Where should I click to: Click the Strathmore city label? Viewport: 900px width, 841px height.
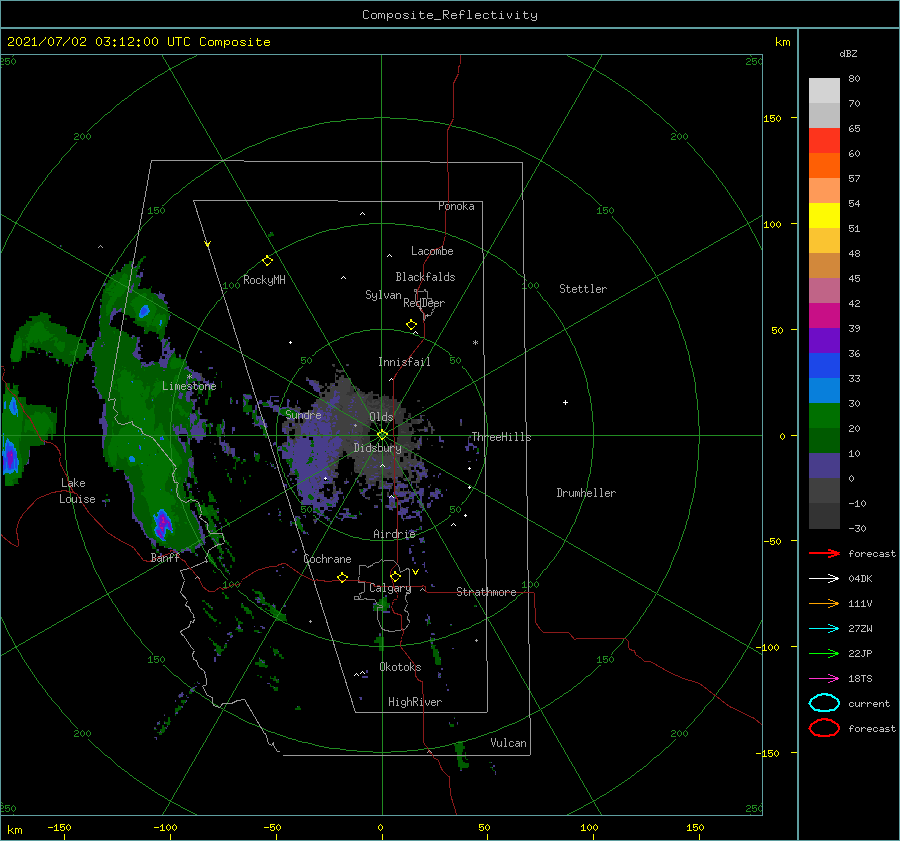click(486, 592)
